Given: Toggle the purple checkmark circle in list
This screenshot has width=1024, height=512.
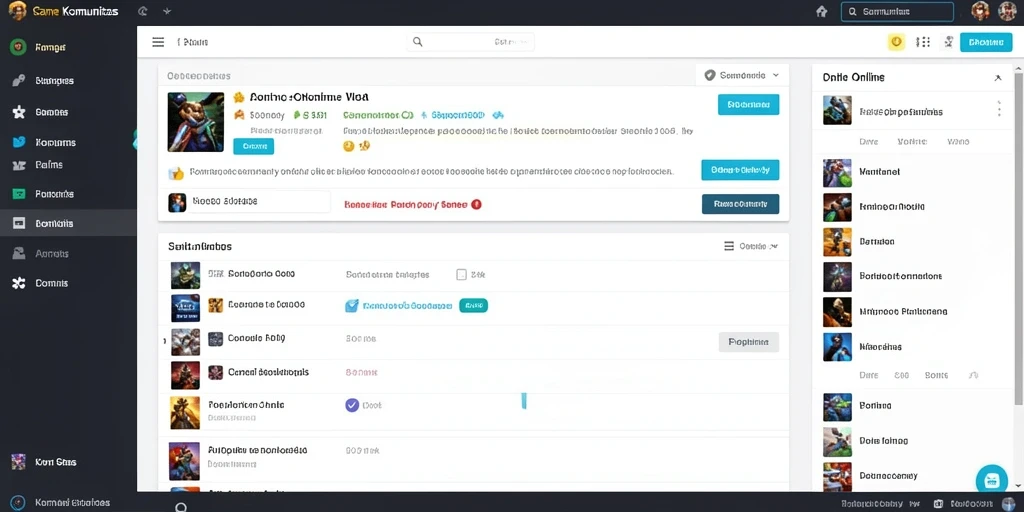Looking at the screenshot, I should click(352, 405).
